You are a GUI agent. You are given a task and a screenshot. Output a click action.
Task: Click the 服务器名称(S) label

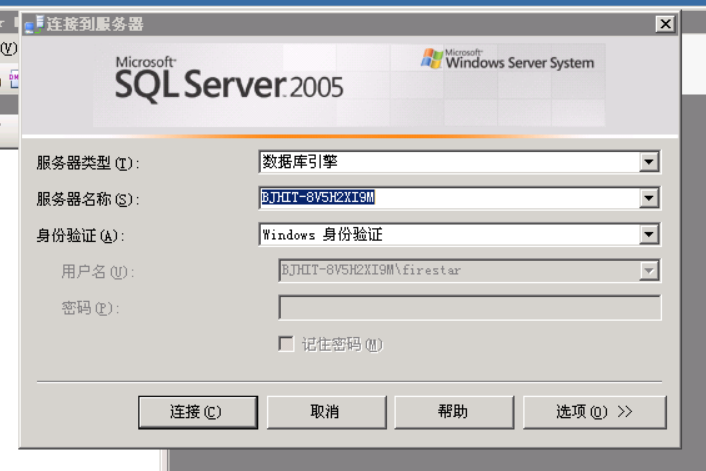pyautogui.click(x=88, y=199)
